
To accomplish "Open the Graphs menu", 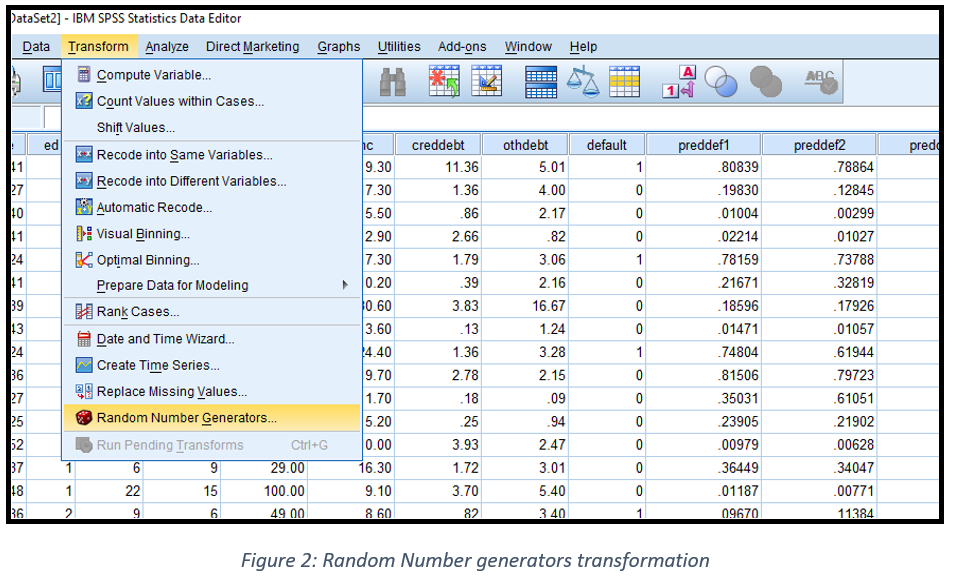I will 339,46.
